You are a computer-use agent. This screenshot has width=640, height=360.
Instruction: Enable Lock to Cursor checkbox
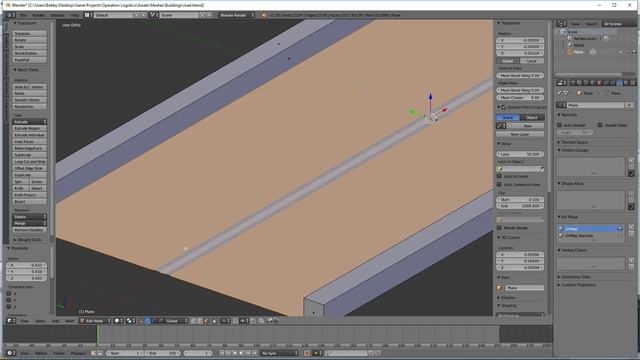pyautogui.click(x=499, y=176)
